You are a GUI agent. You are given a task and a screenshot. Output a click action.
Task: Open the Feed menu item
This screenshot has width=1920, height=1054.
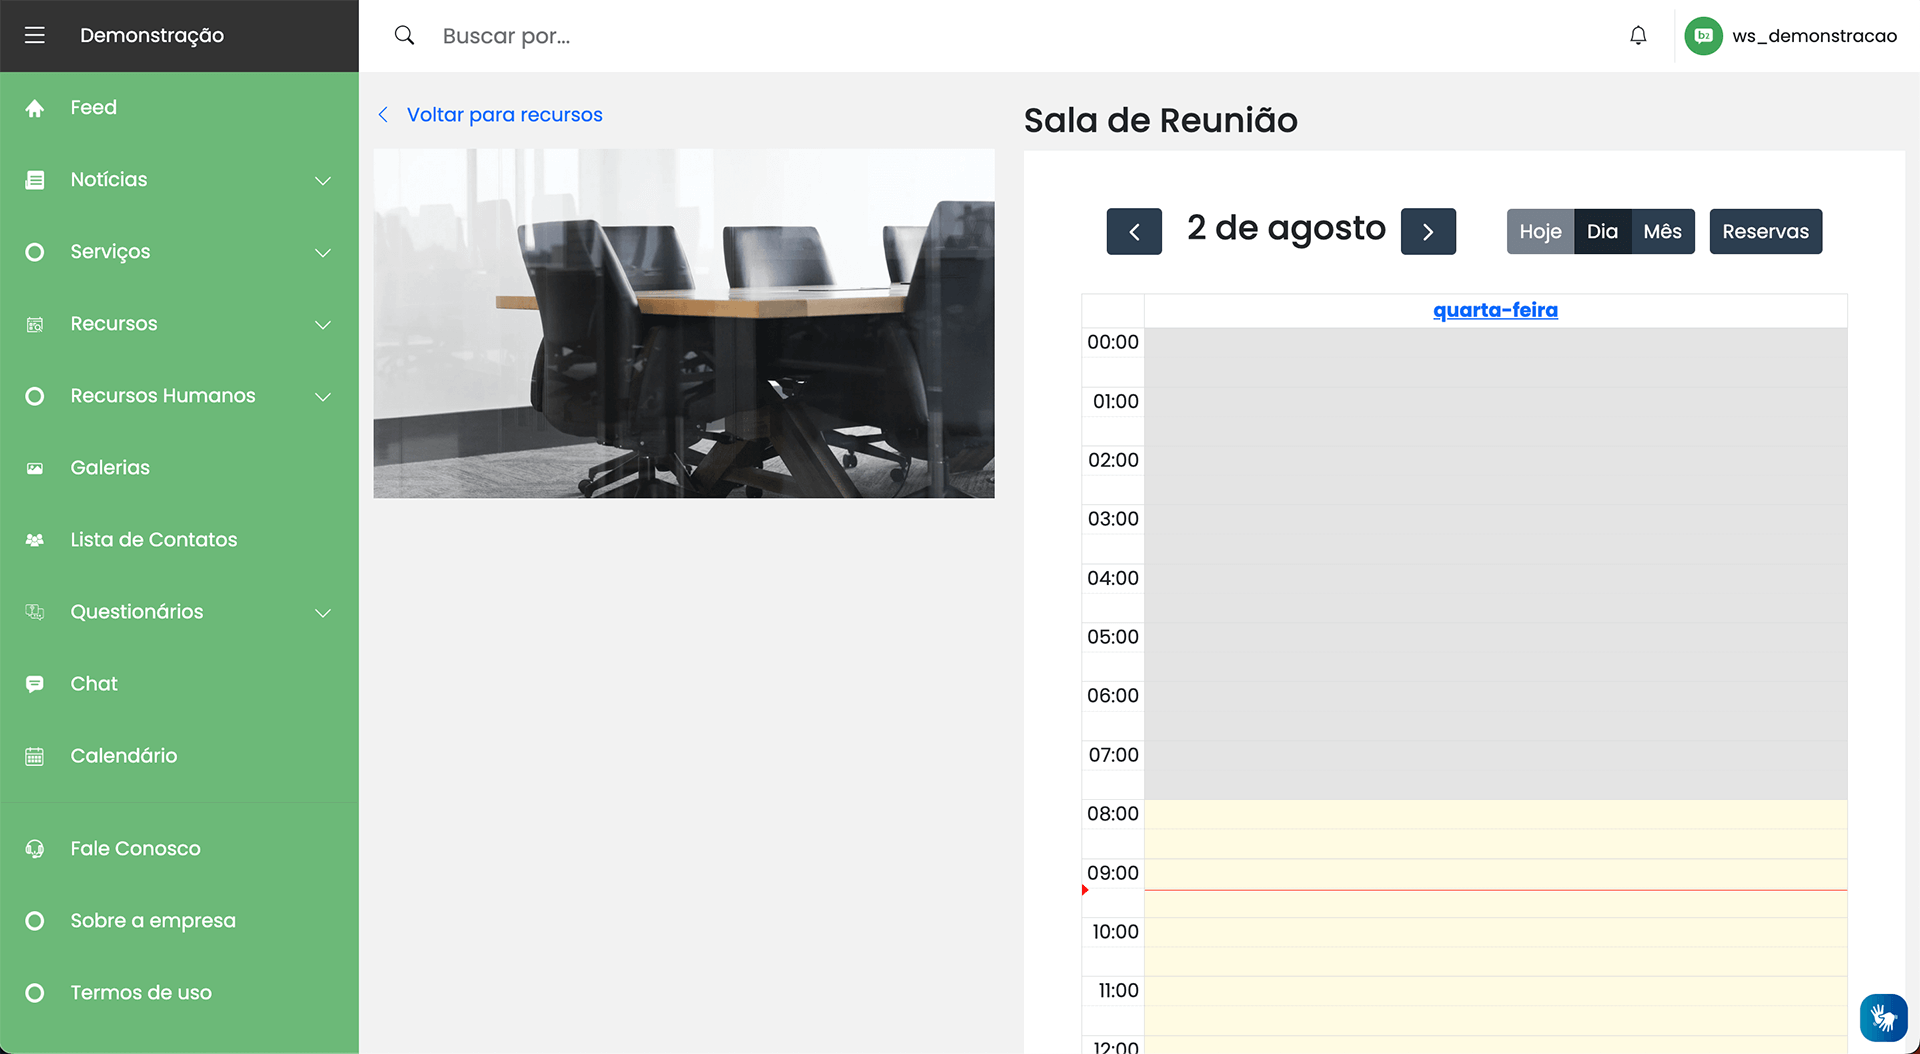179,108
